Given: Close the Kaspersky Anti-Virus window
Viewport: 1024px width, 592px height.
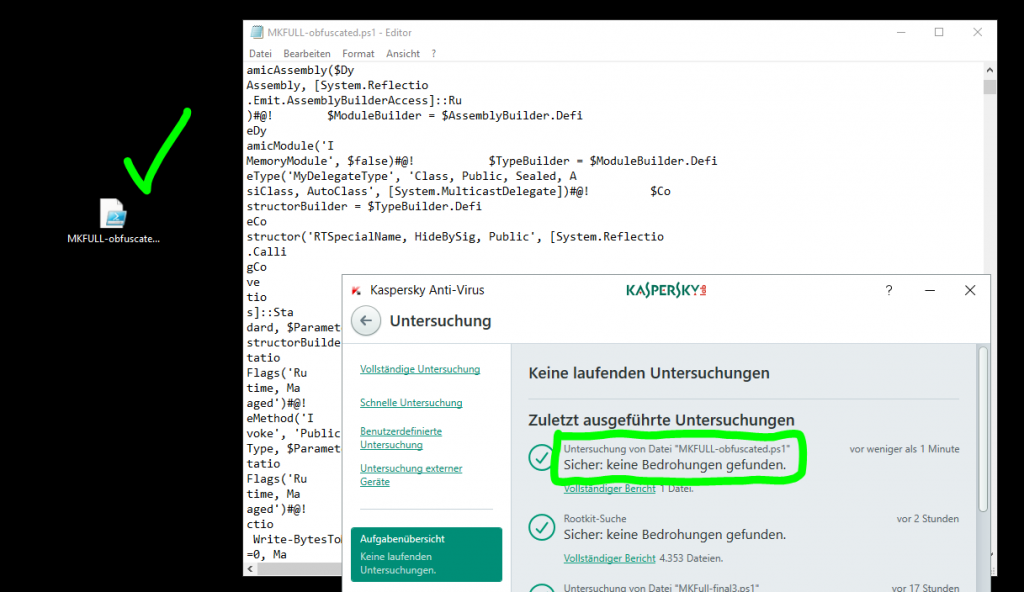Looking at the screenshot, I should (970, 290).
